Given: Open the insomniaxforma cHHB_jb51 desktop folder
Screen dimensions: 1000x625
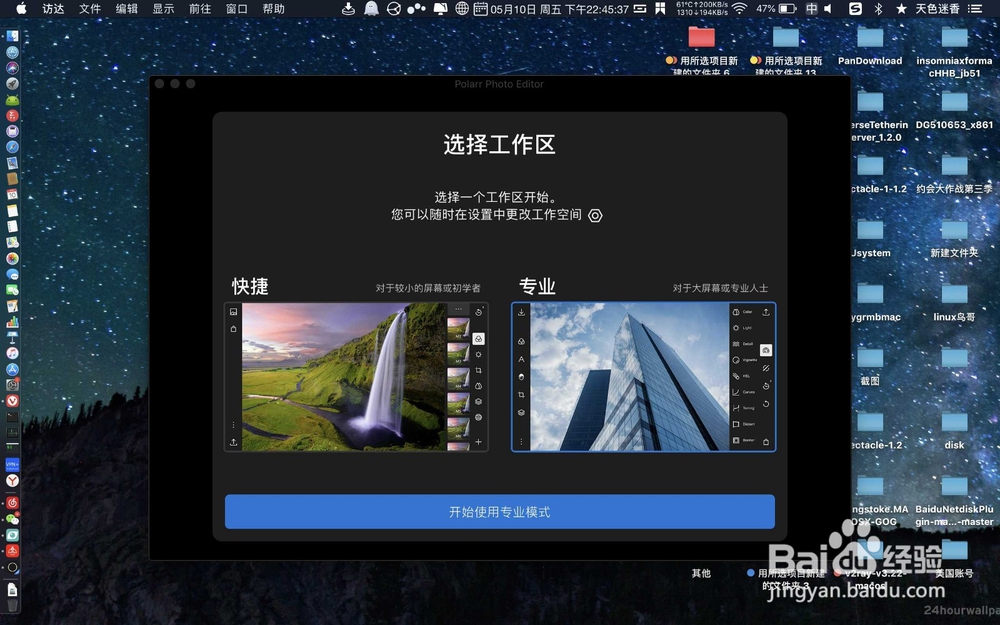Looking at the screenshot, I should (954, 52).
